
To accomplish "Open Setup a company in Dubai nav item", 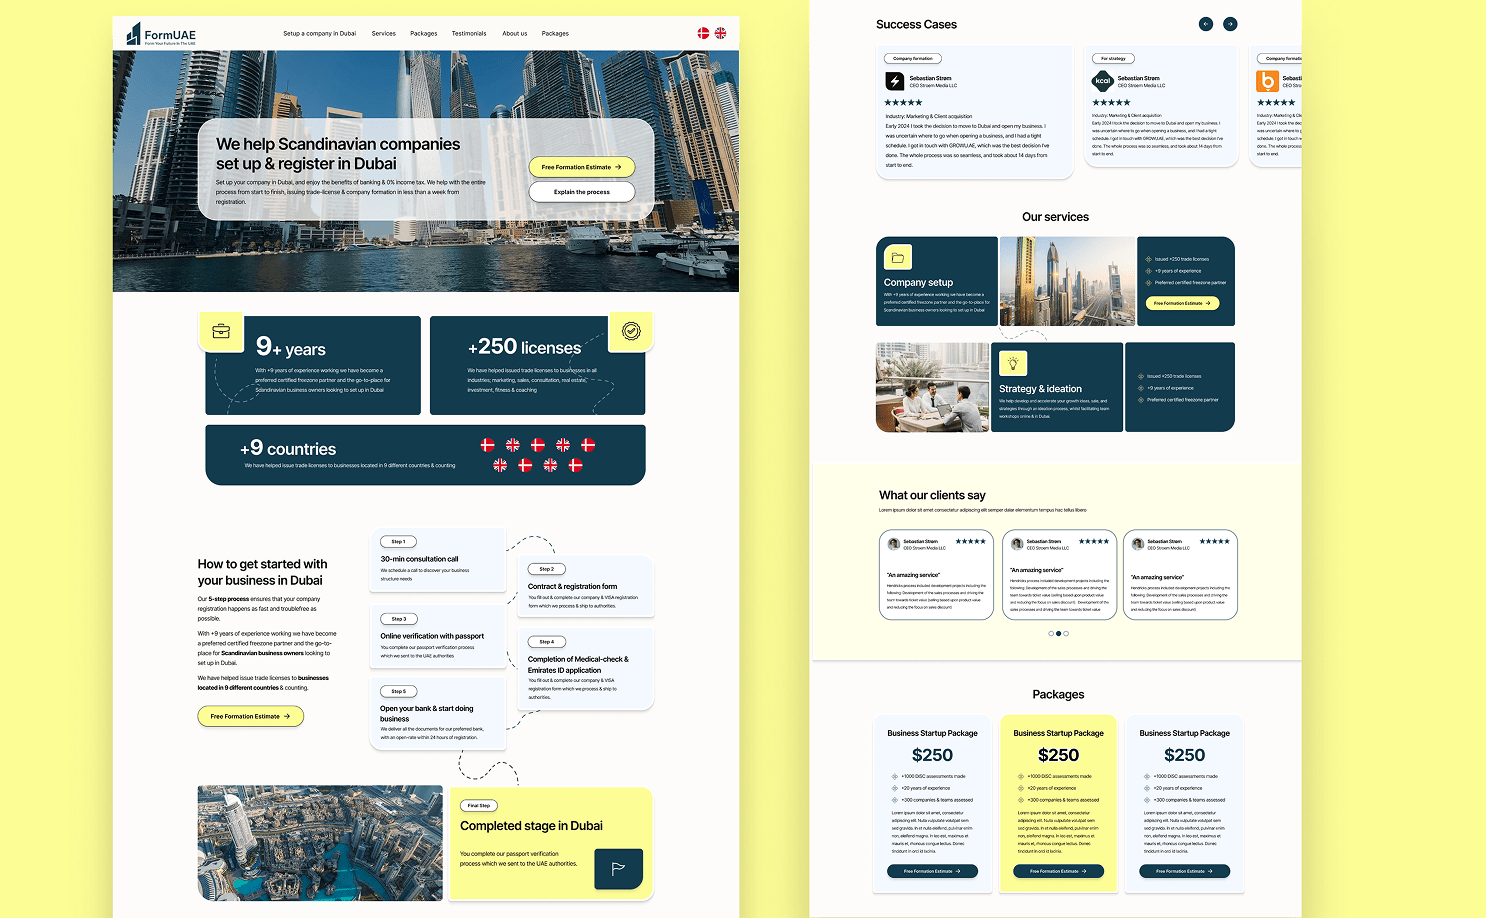I will (319, 34).
